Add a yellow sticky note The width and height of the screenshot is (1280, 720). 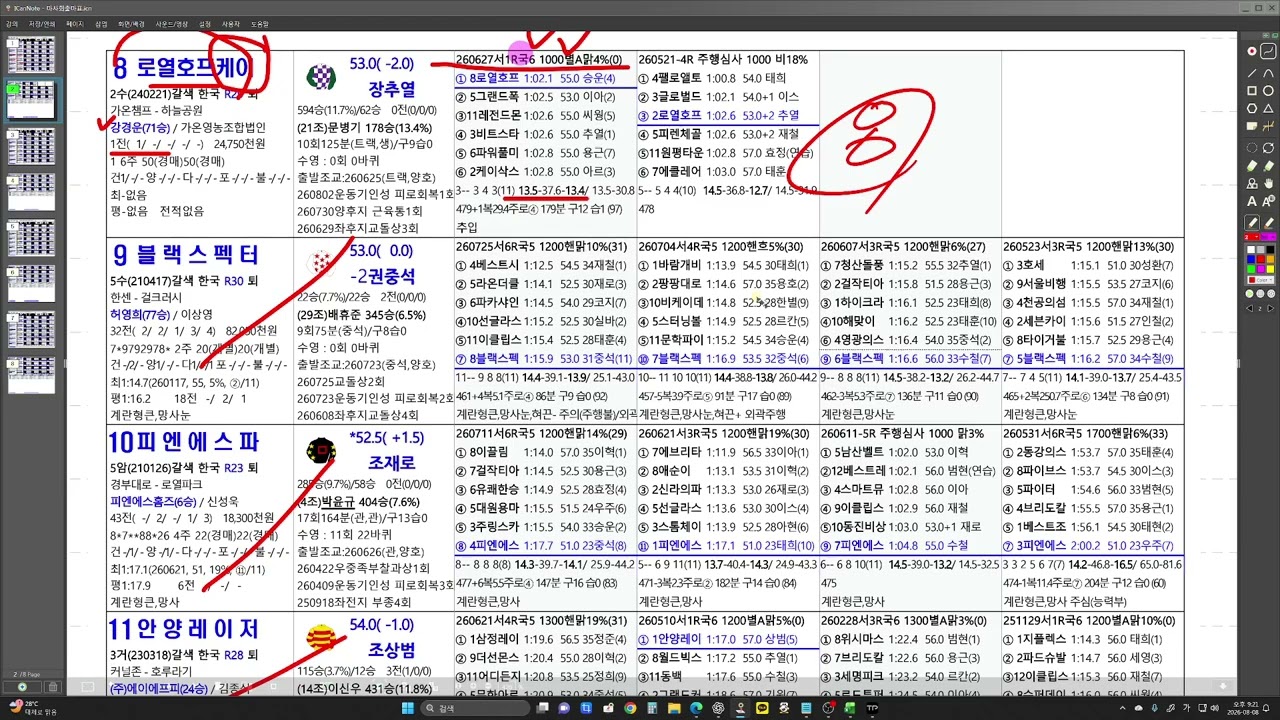(x=1252, y=127)
